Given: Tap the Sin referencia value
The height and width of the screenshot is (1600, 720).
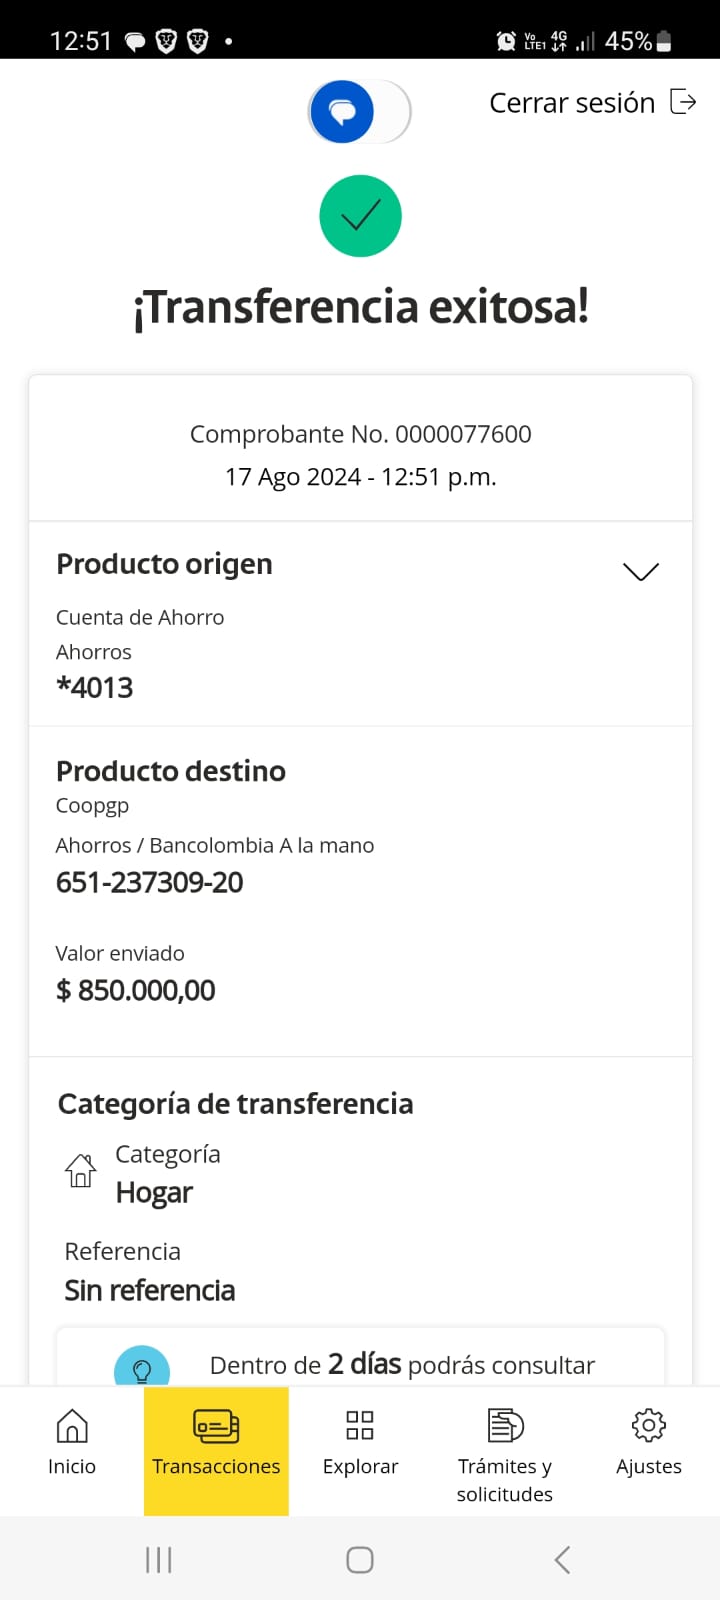Looking at the screenshot, I should (x=150, y=1290).
